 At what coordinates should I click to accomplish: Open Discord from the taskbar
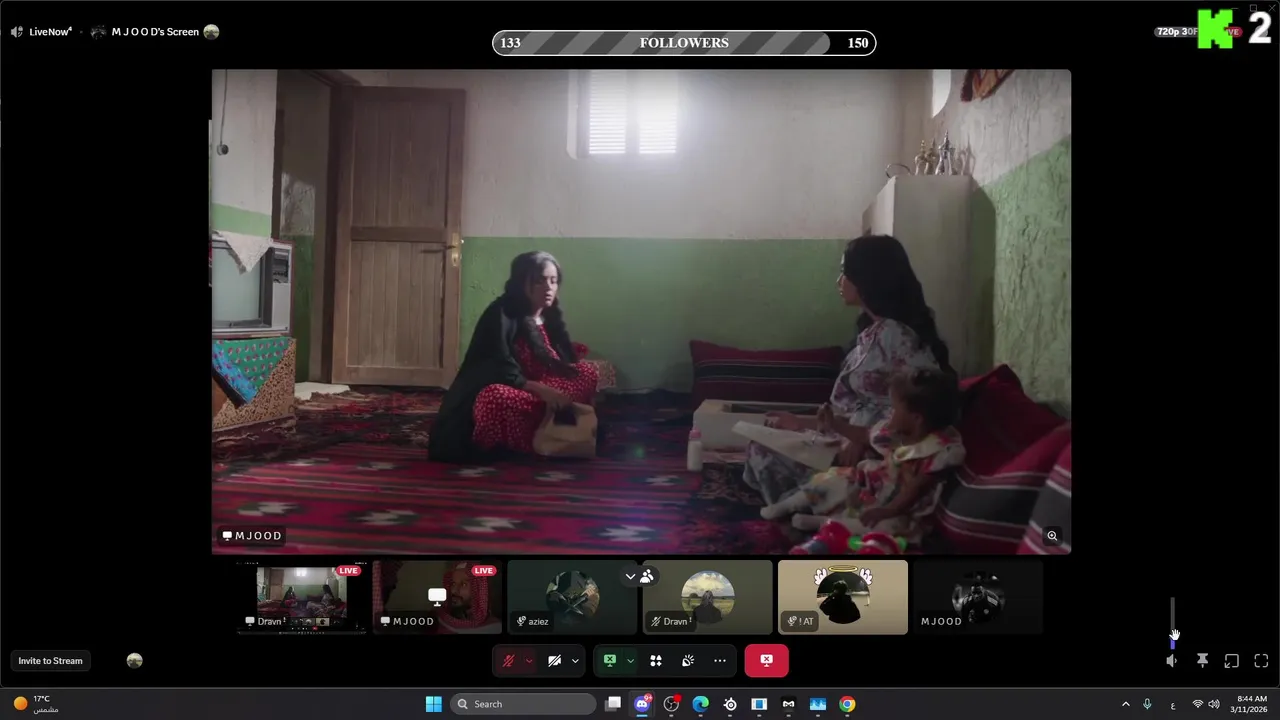click(642, 704)
